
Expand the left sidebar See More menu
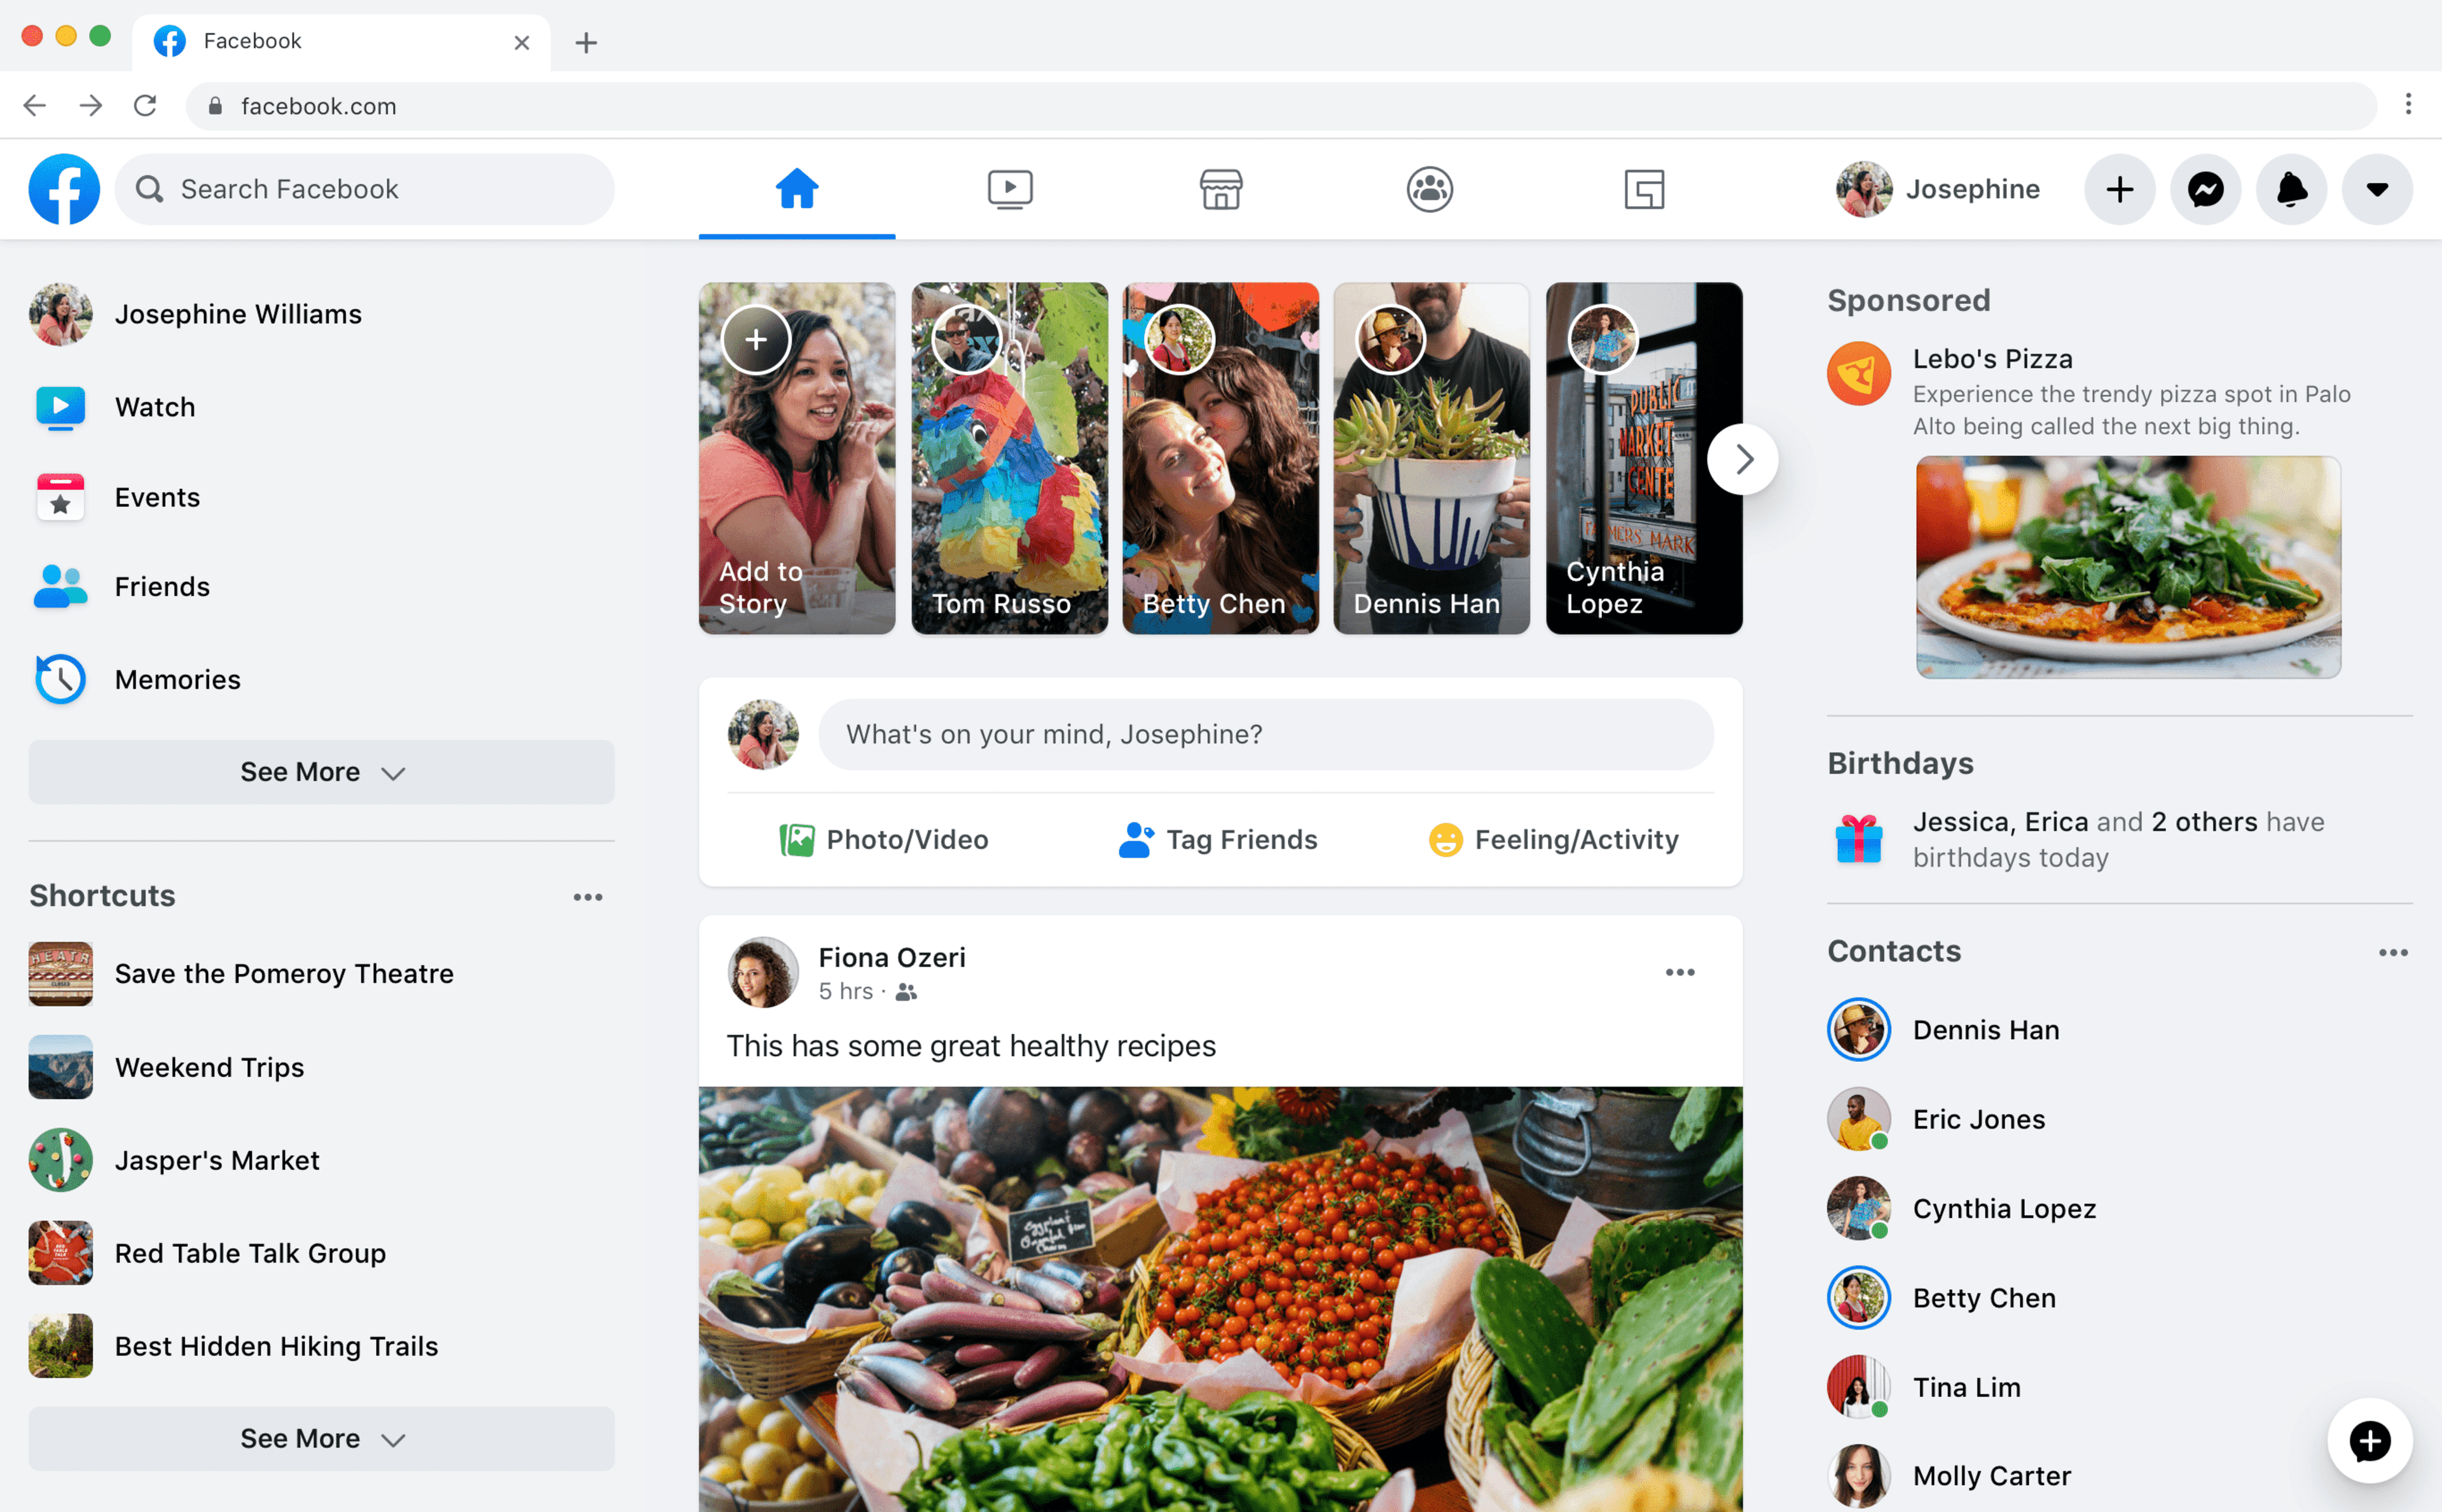click(321, 771)
